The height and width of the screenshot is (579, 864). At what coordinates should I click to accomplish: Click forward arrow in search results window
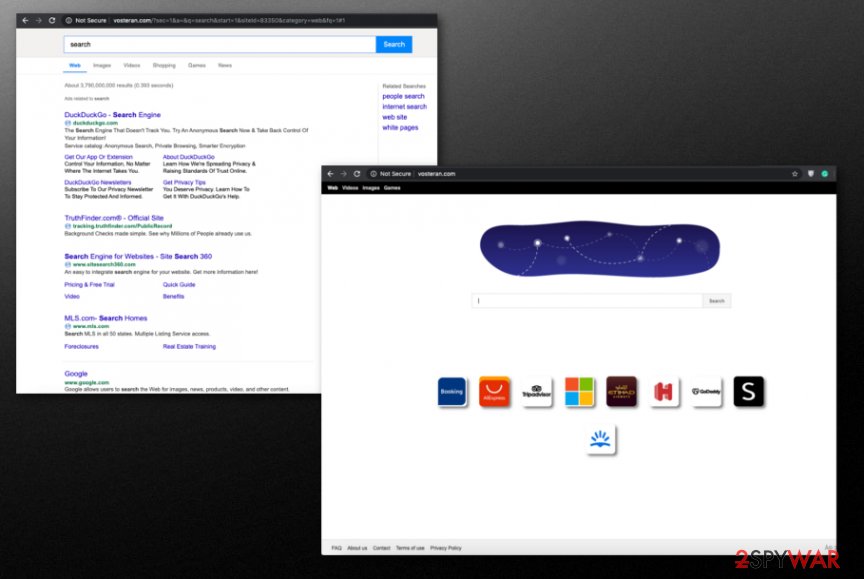[39, 20]
